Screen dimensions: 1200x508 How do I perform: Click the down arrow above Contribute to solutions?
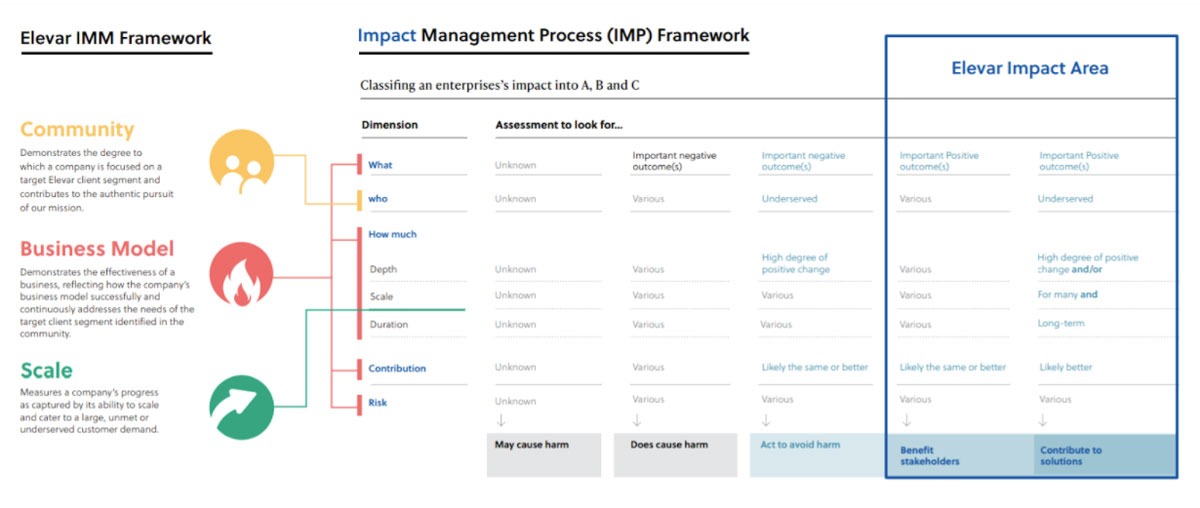[x=1044, y=420]
